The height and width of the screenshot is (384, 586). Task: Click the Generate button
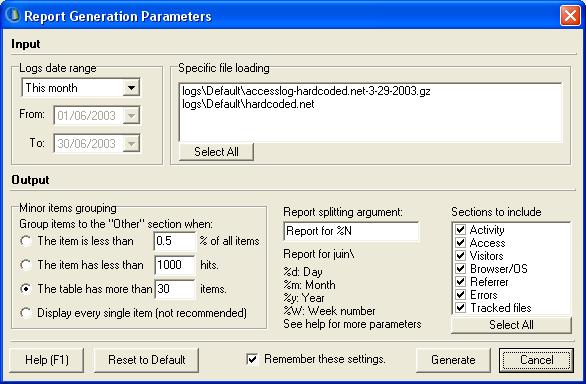click(453, 360)
